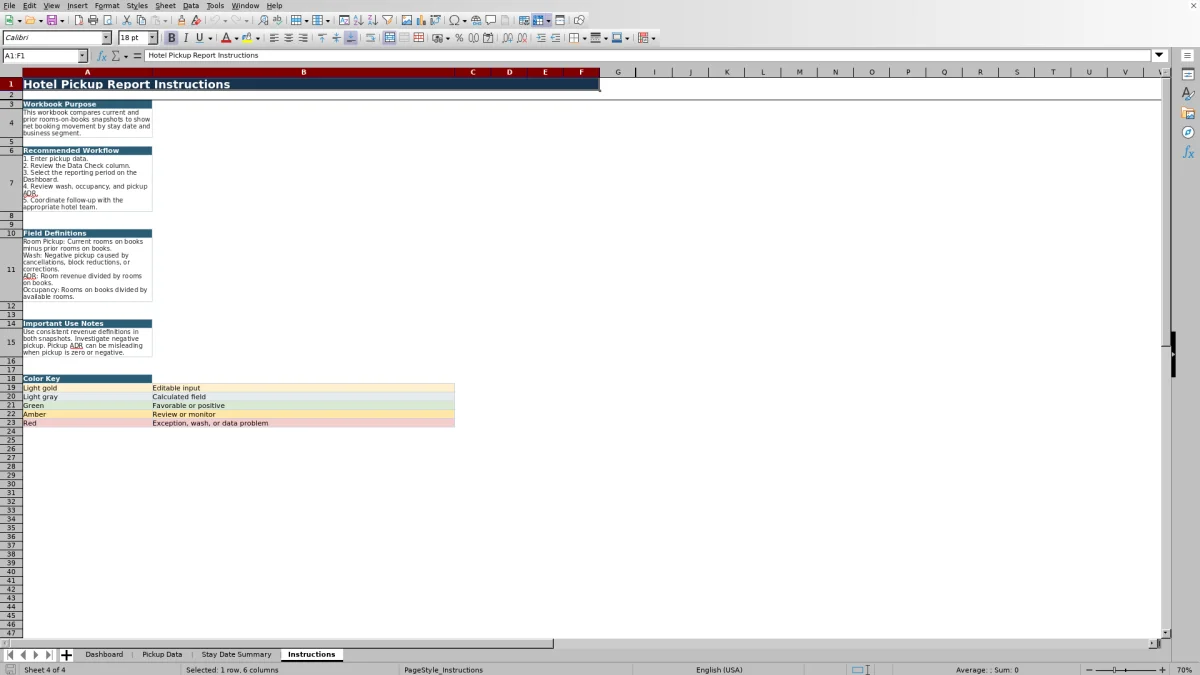Open the Borders dropdown arrow
This screenshot has width=1200, height=675.
point(584,38)
